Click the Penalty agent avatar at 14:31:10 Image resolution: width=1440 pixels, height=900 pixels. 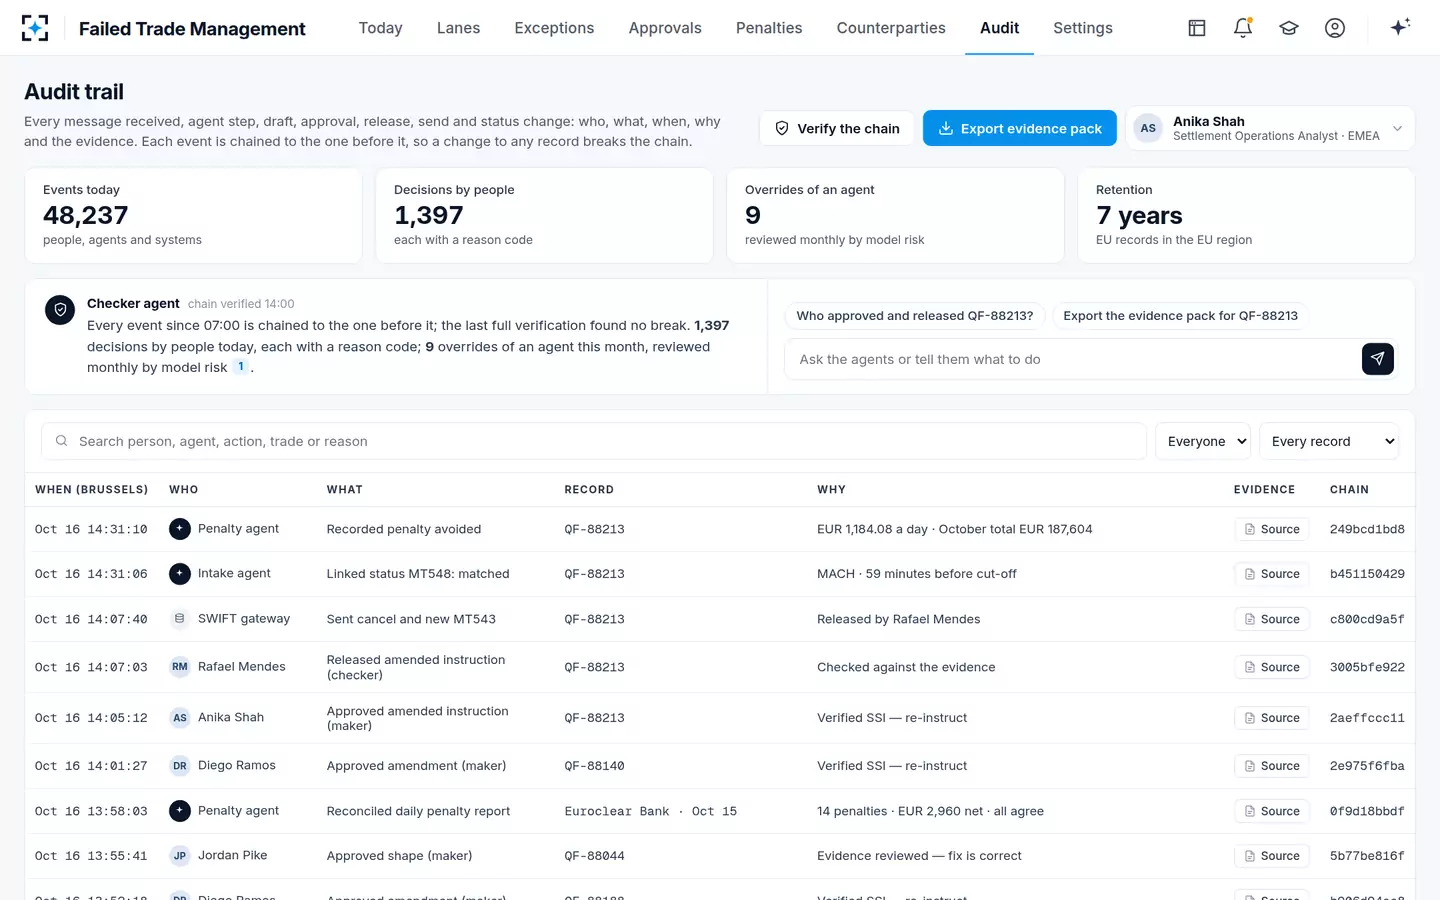pyautogui.click(x=180, y=529)
